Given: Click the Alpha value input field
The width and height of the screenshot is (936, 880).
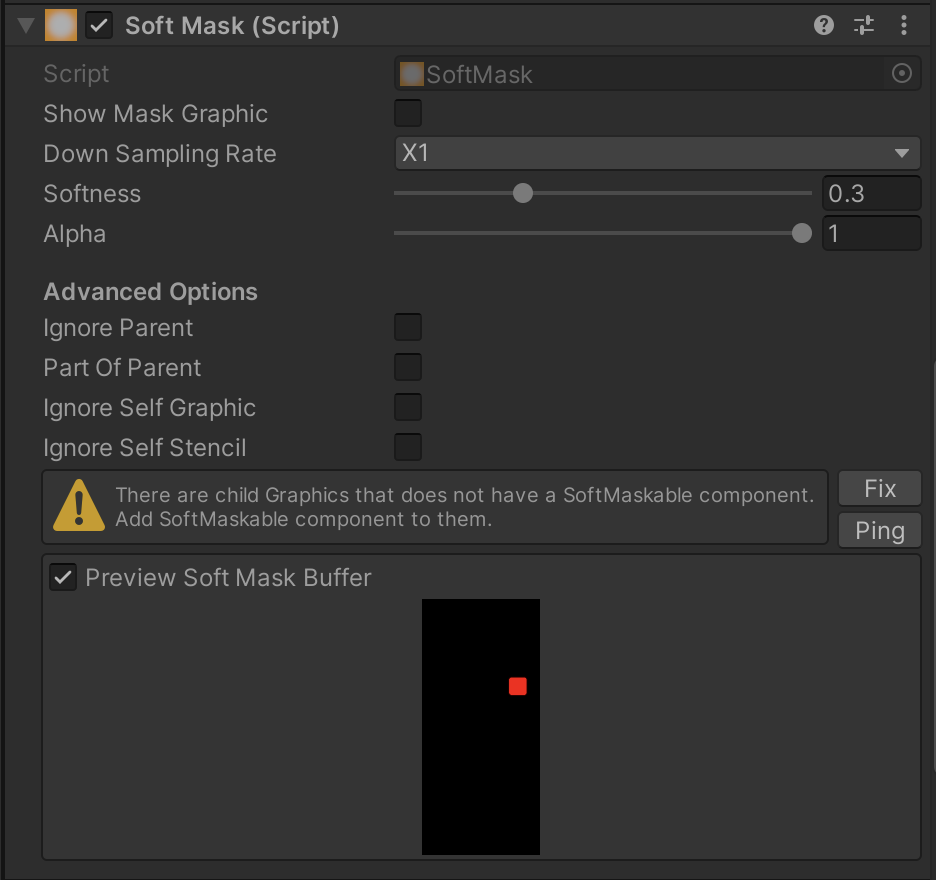Looking at the screenshot, I should (871, 233).
